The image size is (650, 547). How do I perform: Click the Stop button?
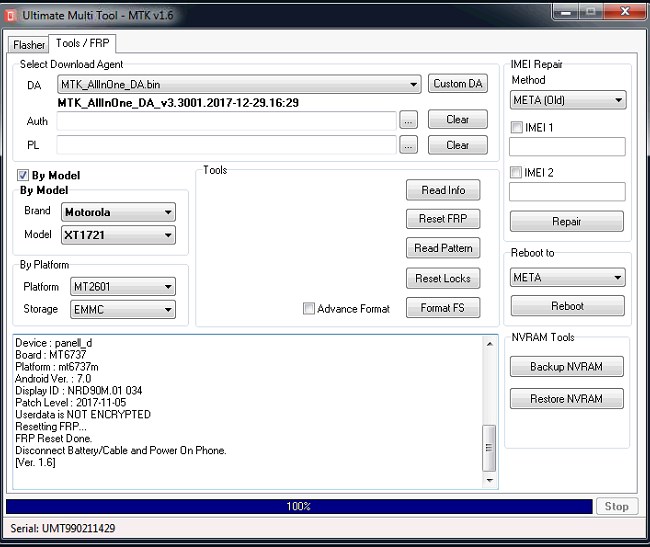tap(617, 506)
